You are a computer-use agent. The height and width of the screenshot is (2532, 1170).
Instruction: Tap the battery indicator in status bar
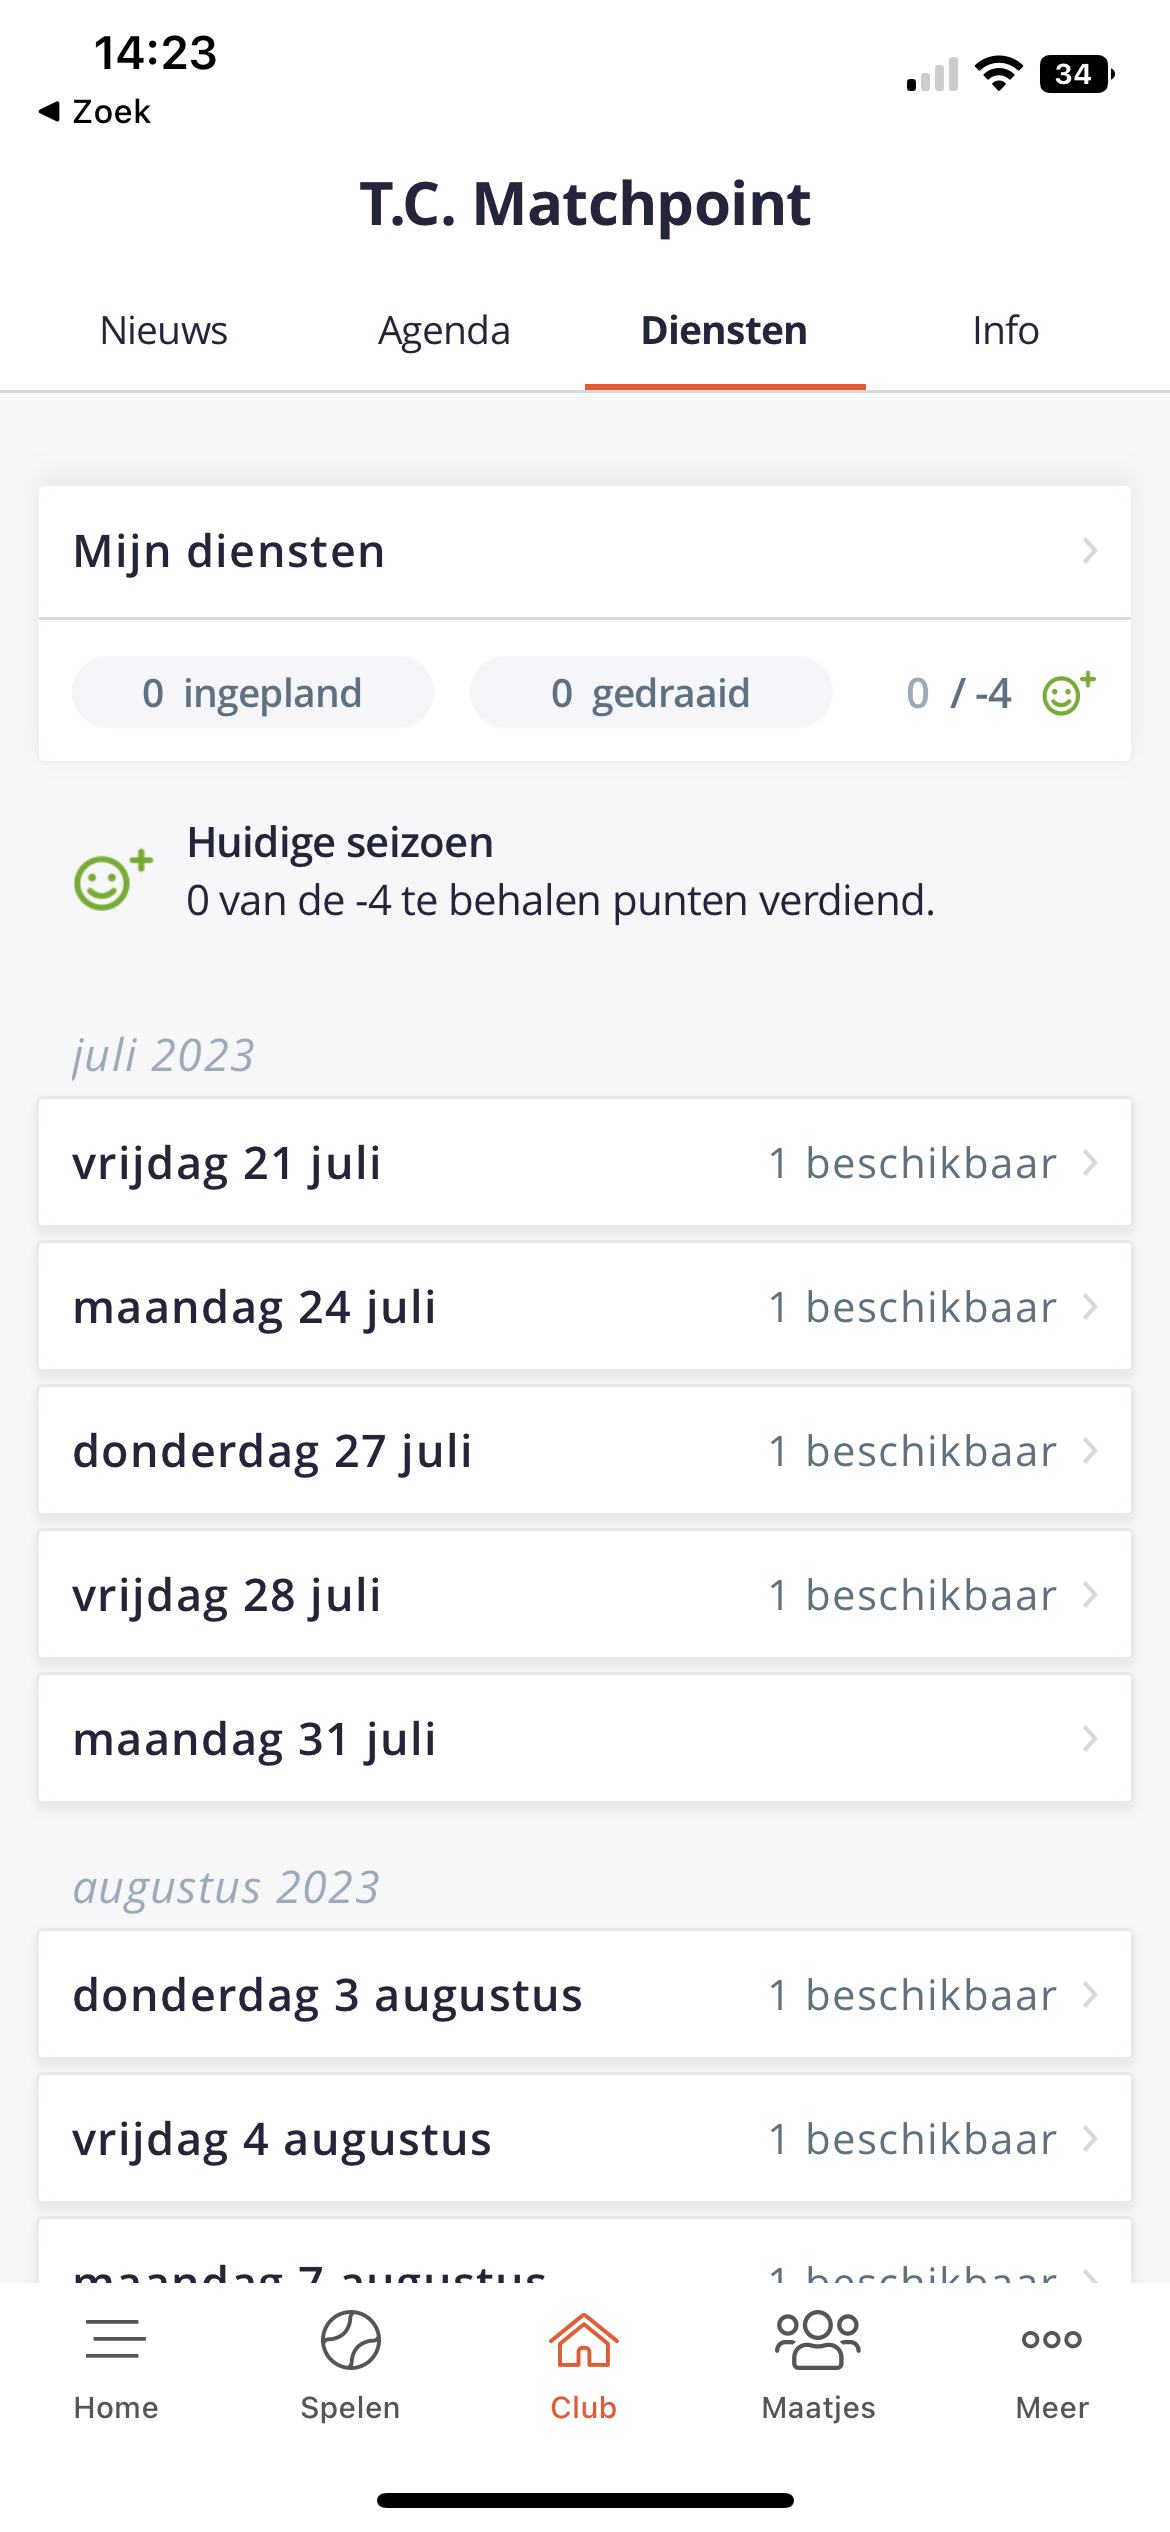point(1078,74)
